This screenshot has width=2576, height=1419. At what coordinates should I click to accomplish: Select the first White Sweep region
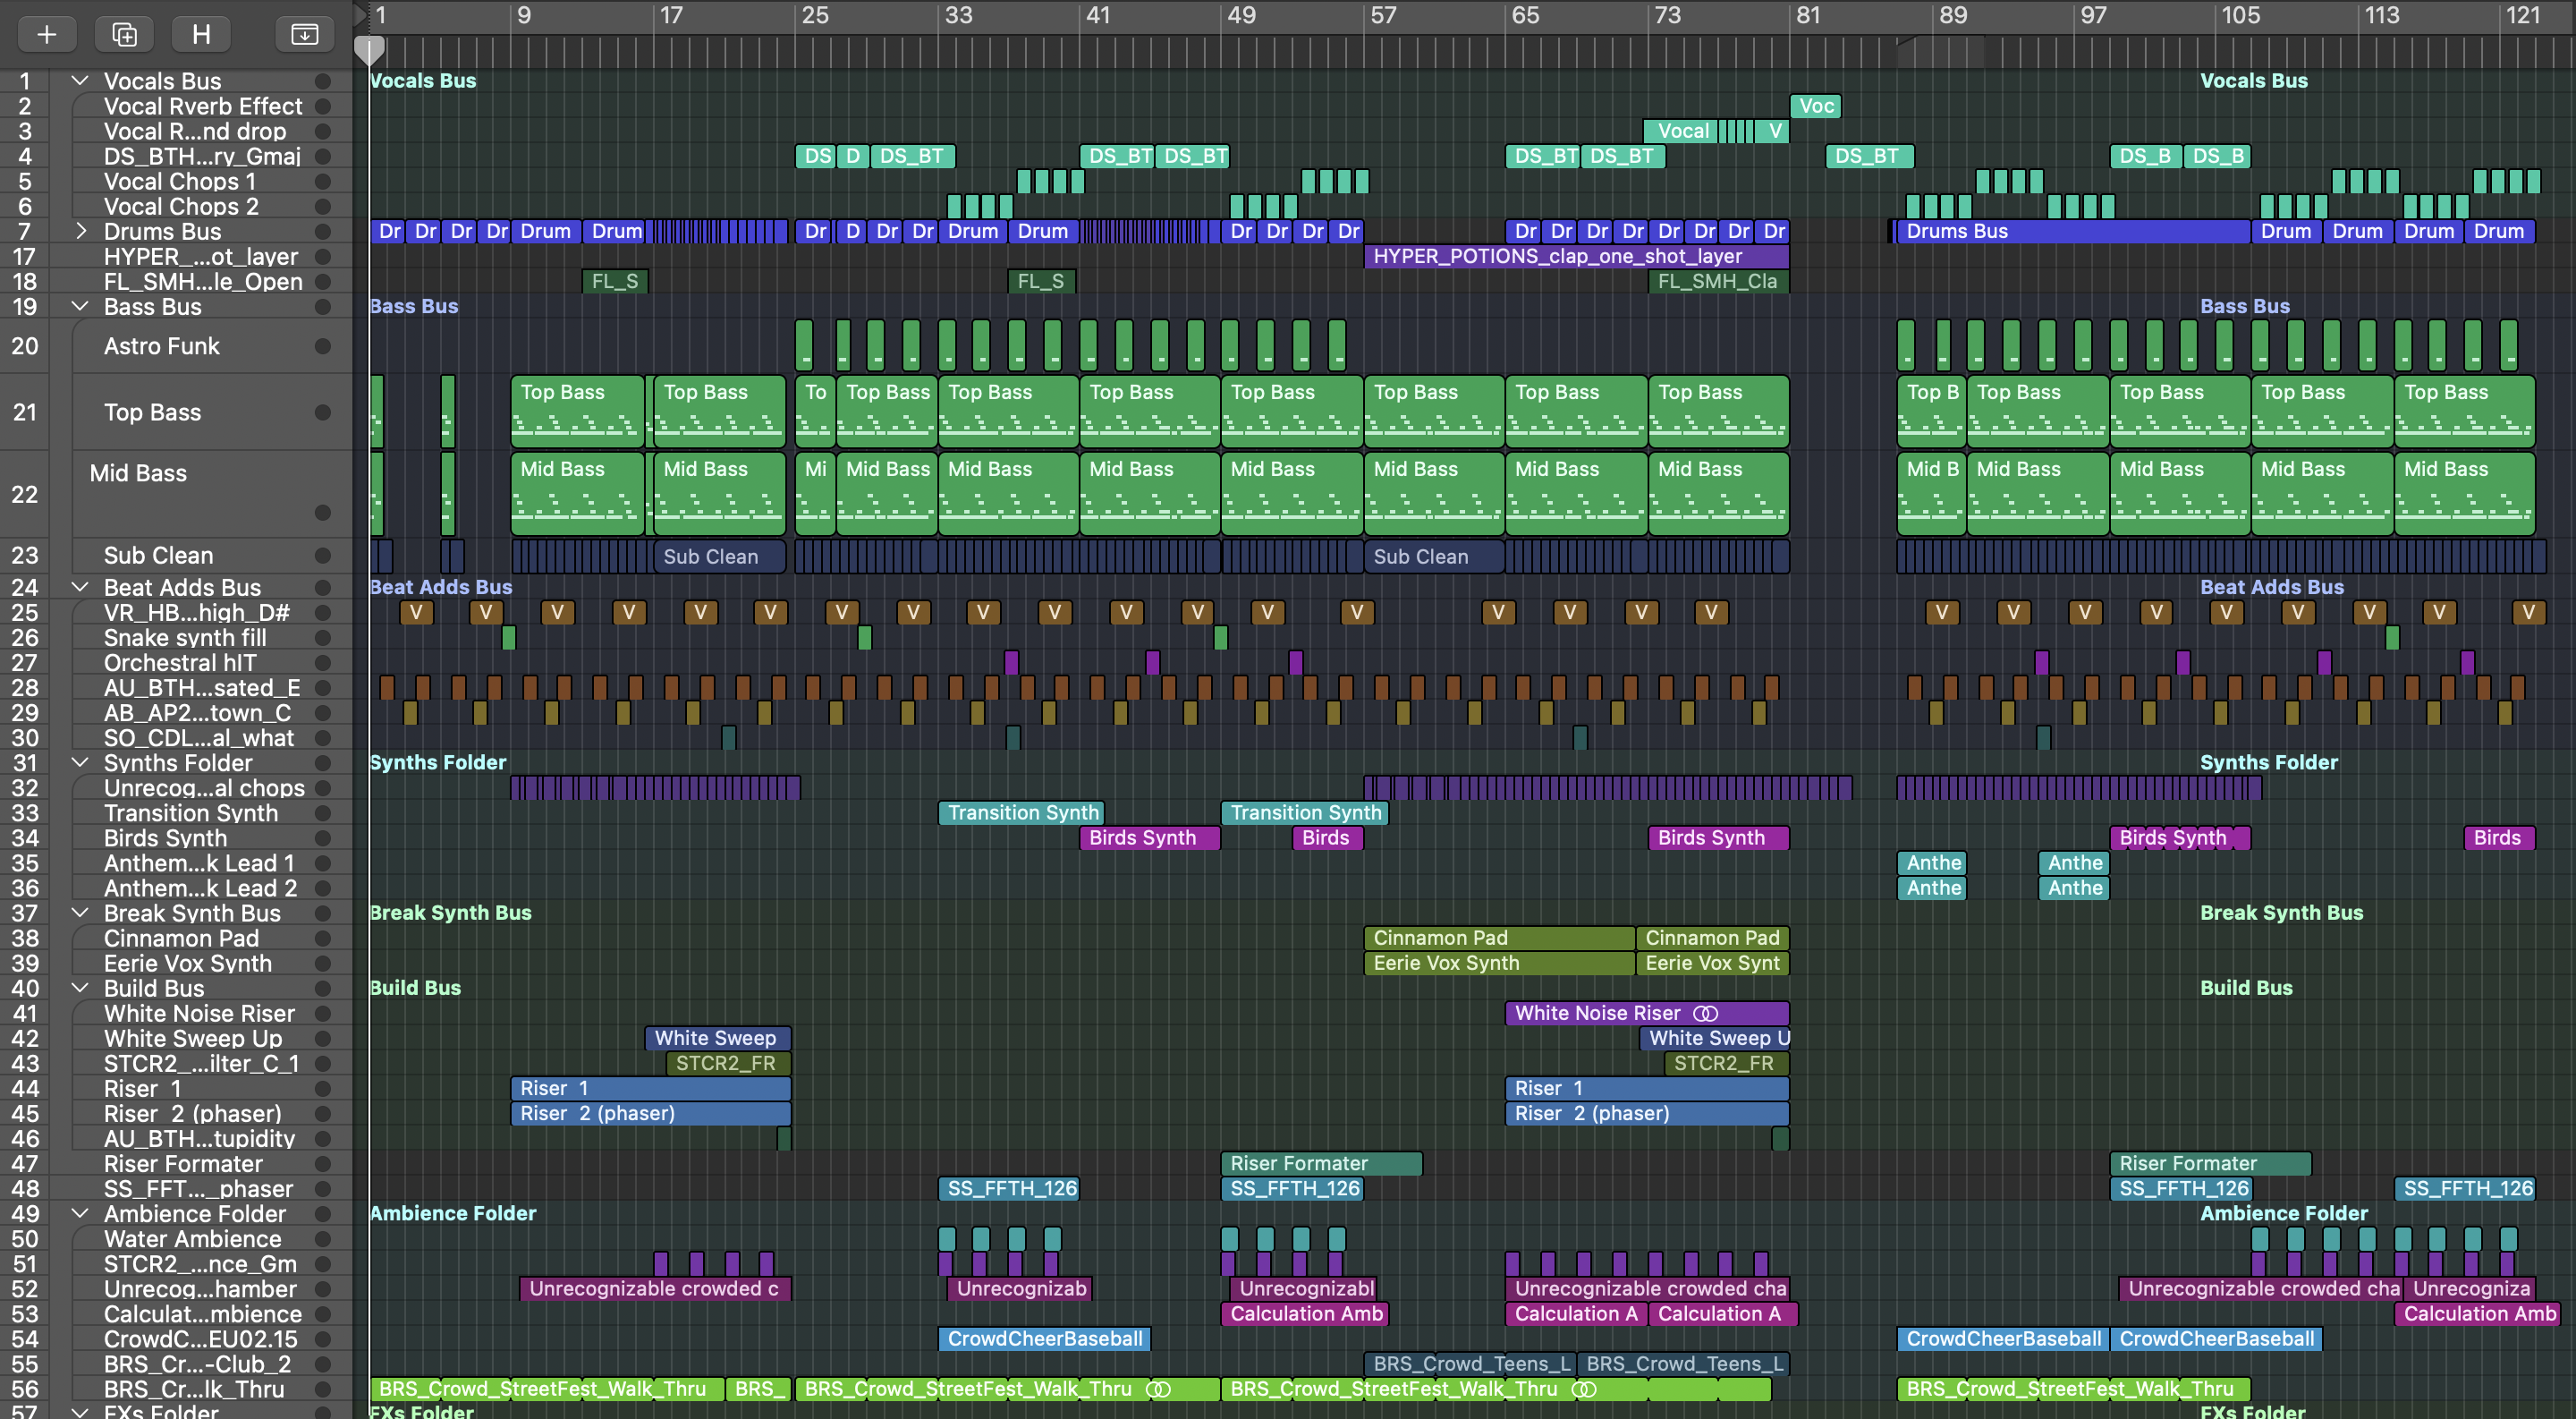pyautogui.click(x=718, y=1038)
